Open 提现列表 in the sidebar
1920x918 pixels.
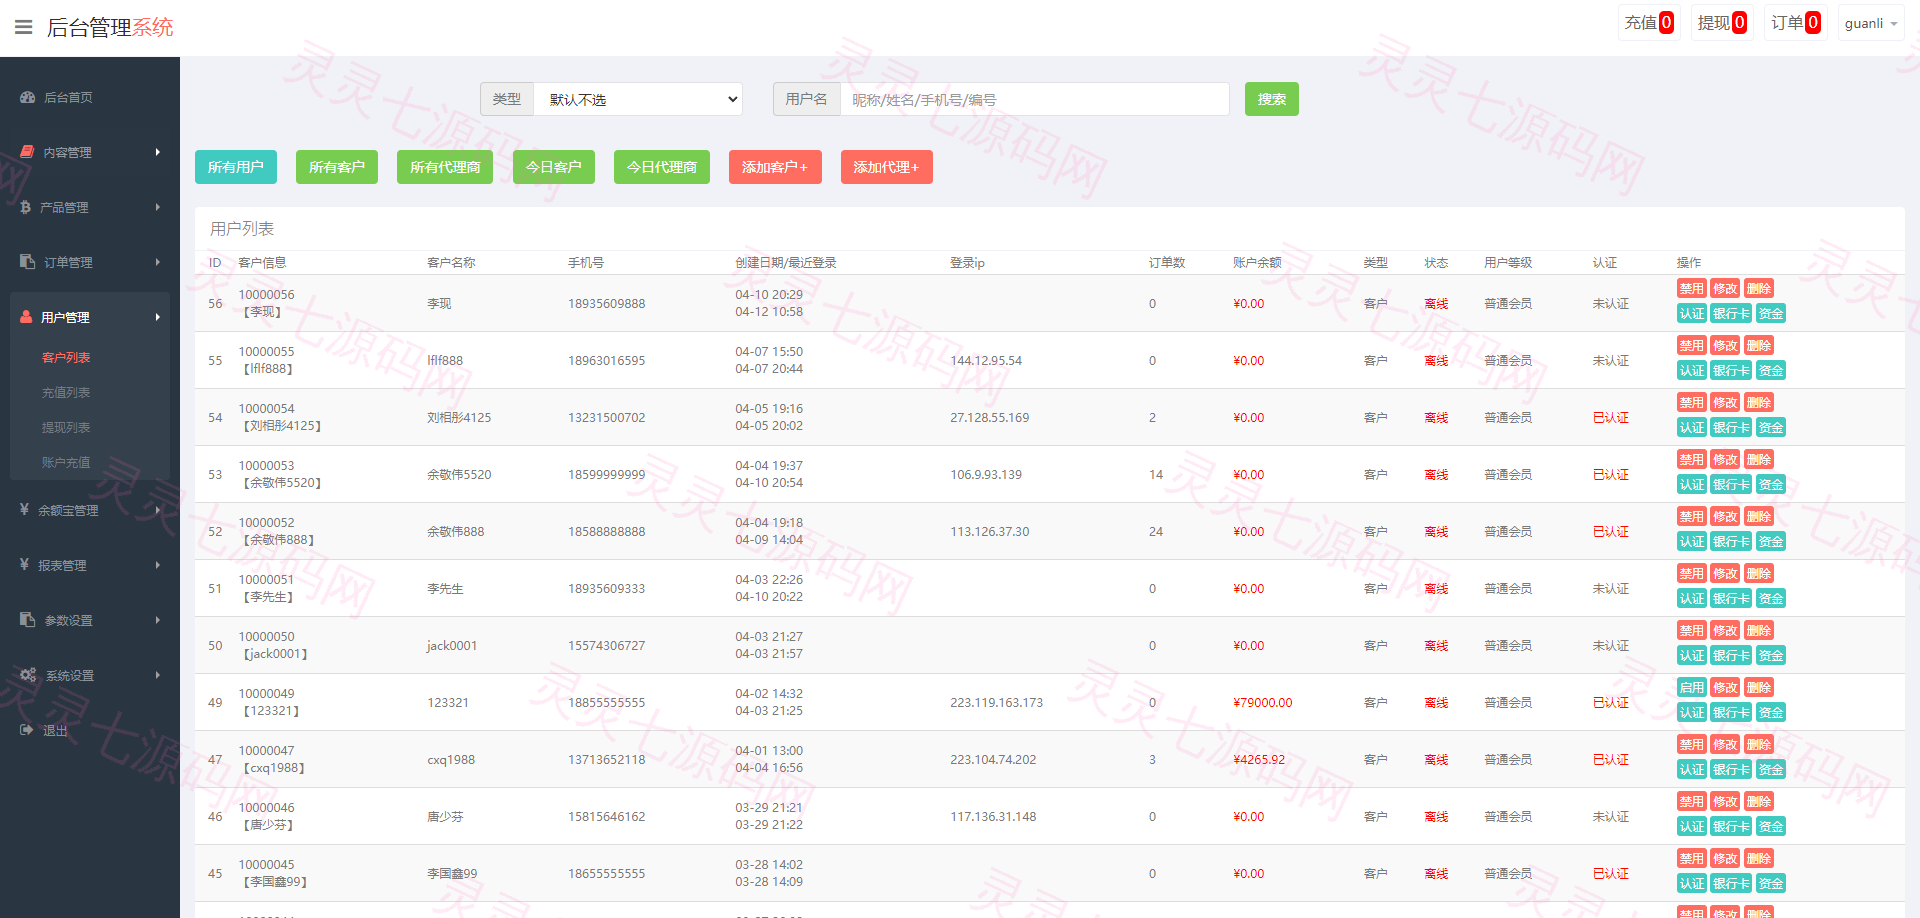(66, 427)
